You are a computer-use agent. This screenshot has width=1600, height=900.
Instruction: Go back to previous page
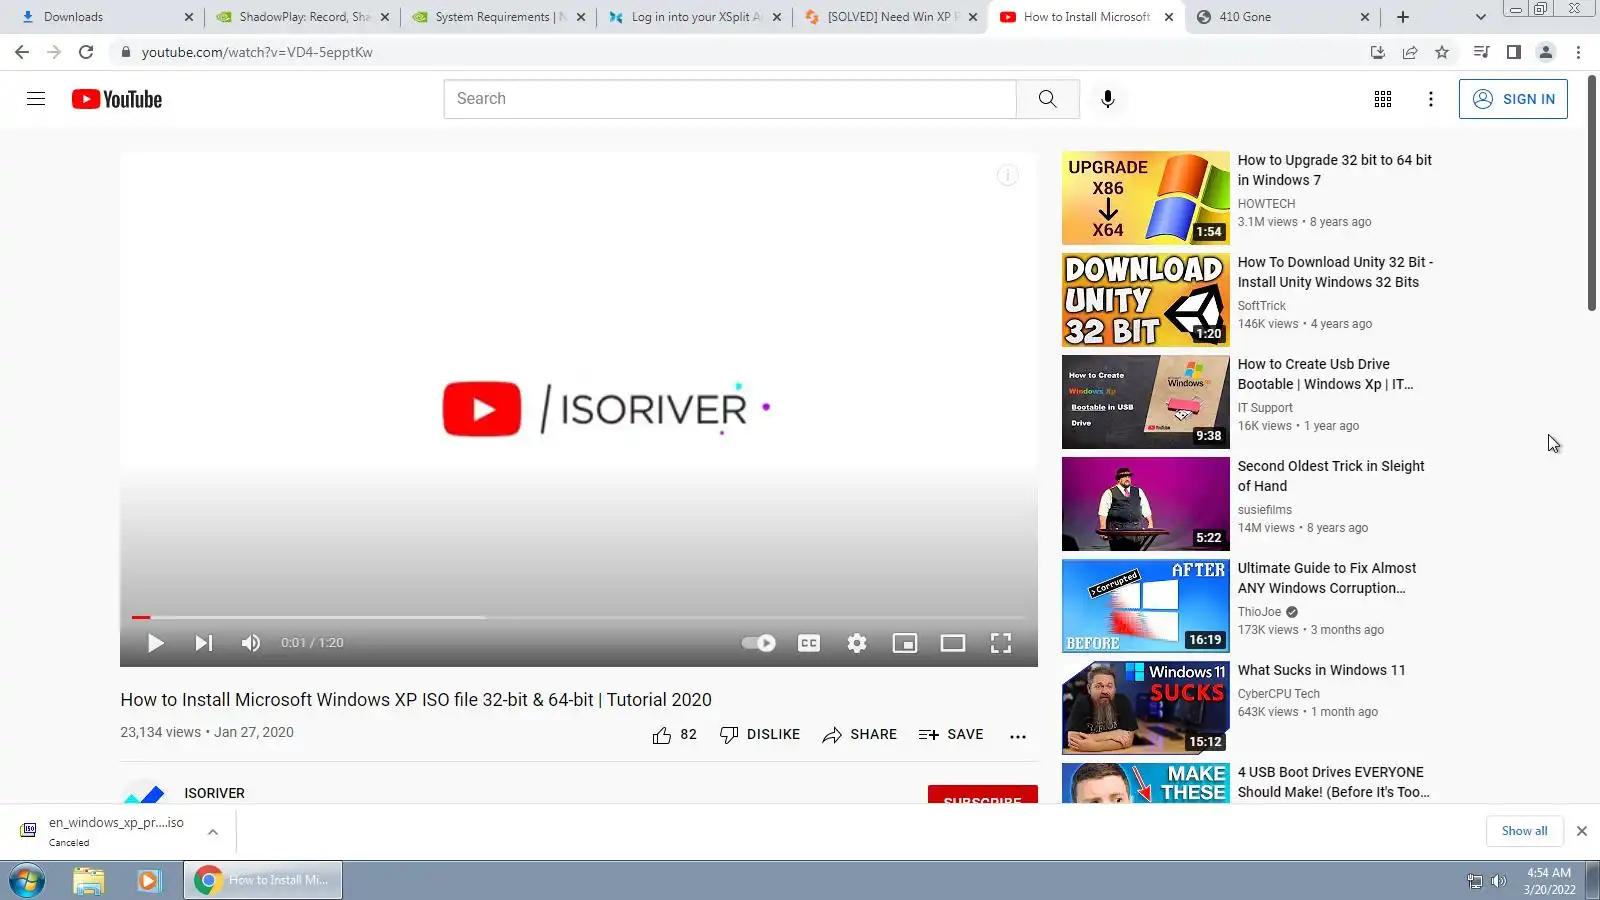[22, 52]
